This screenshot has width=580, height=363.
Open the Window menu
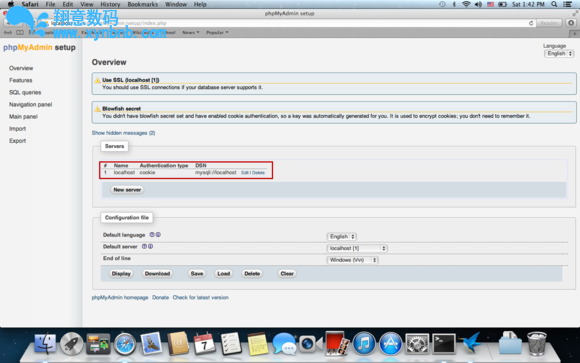[x=176, y=4]
